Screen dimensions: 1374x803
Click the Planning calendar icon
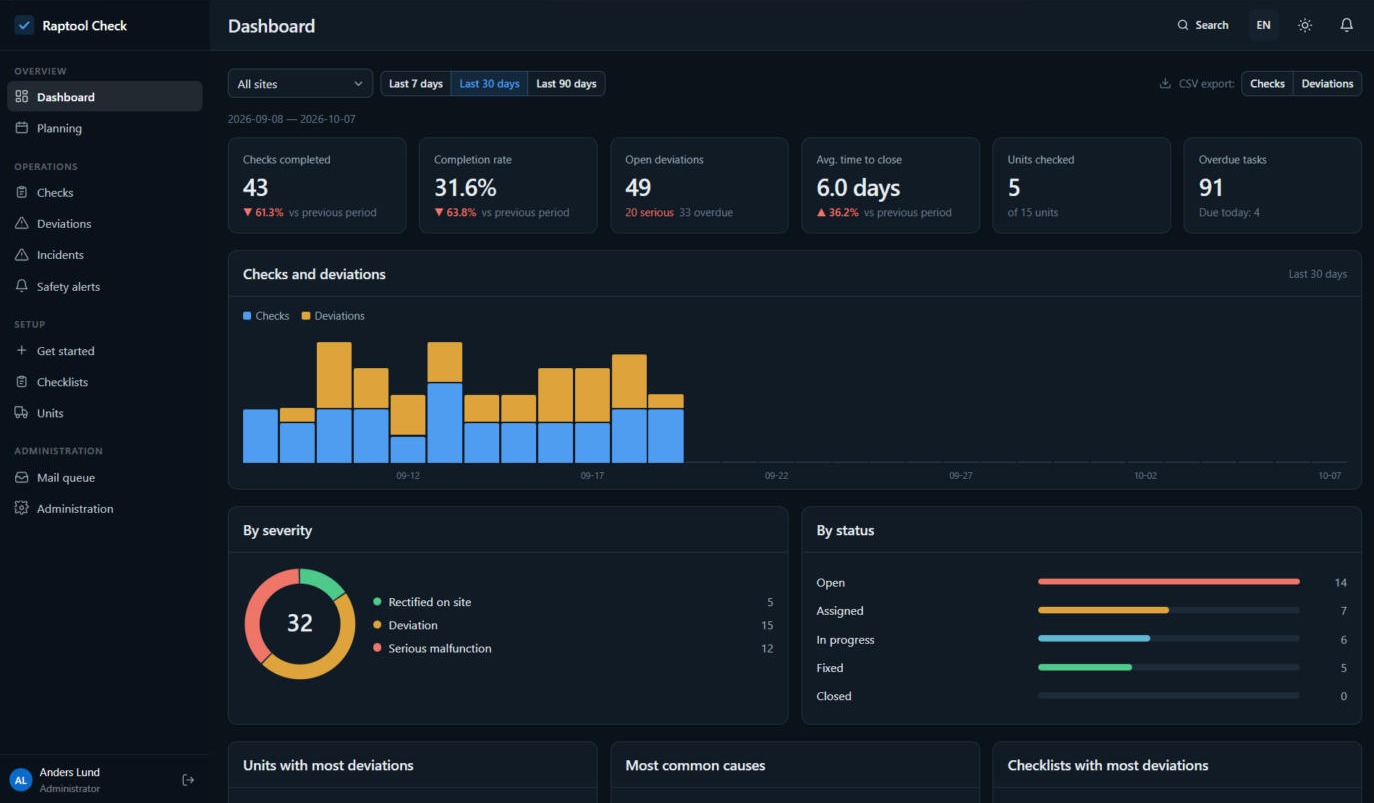(22, 128)
